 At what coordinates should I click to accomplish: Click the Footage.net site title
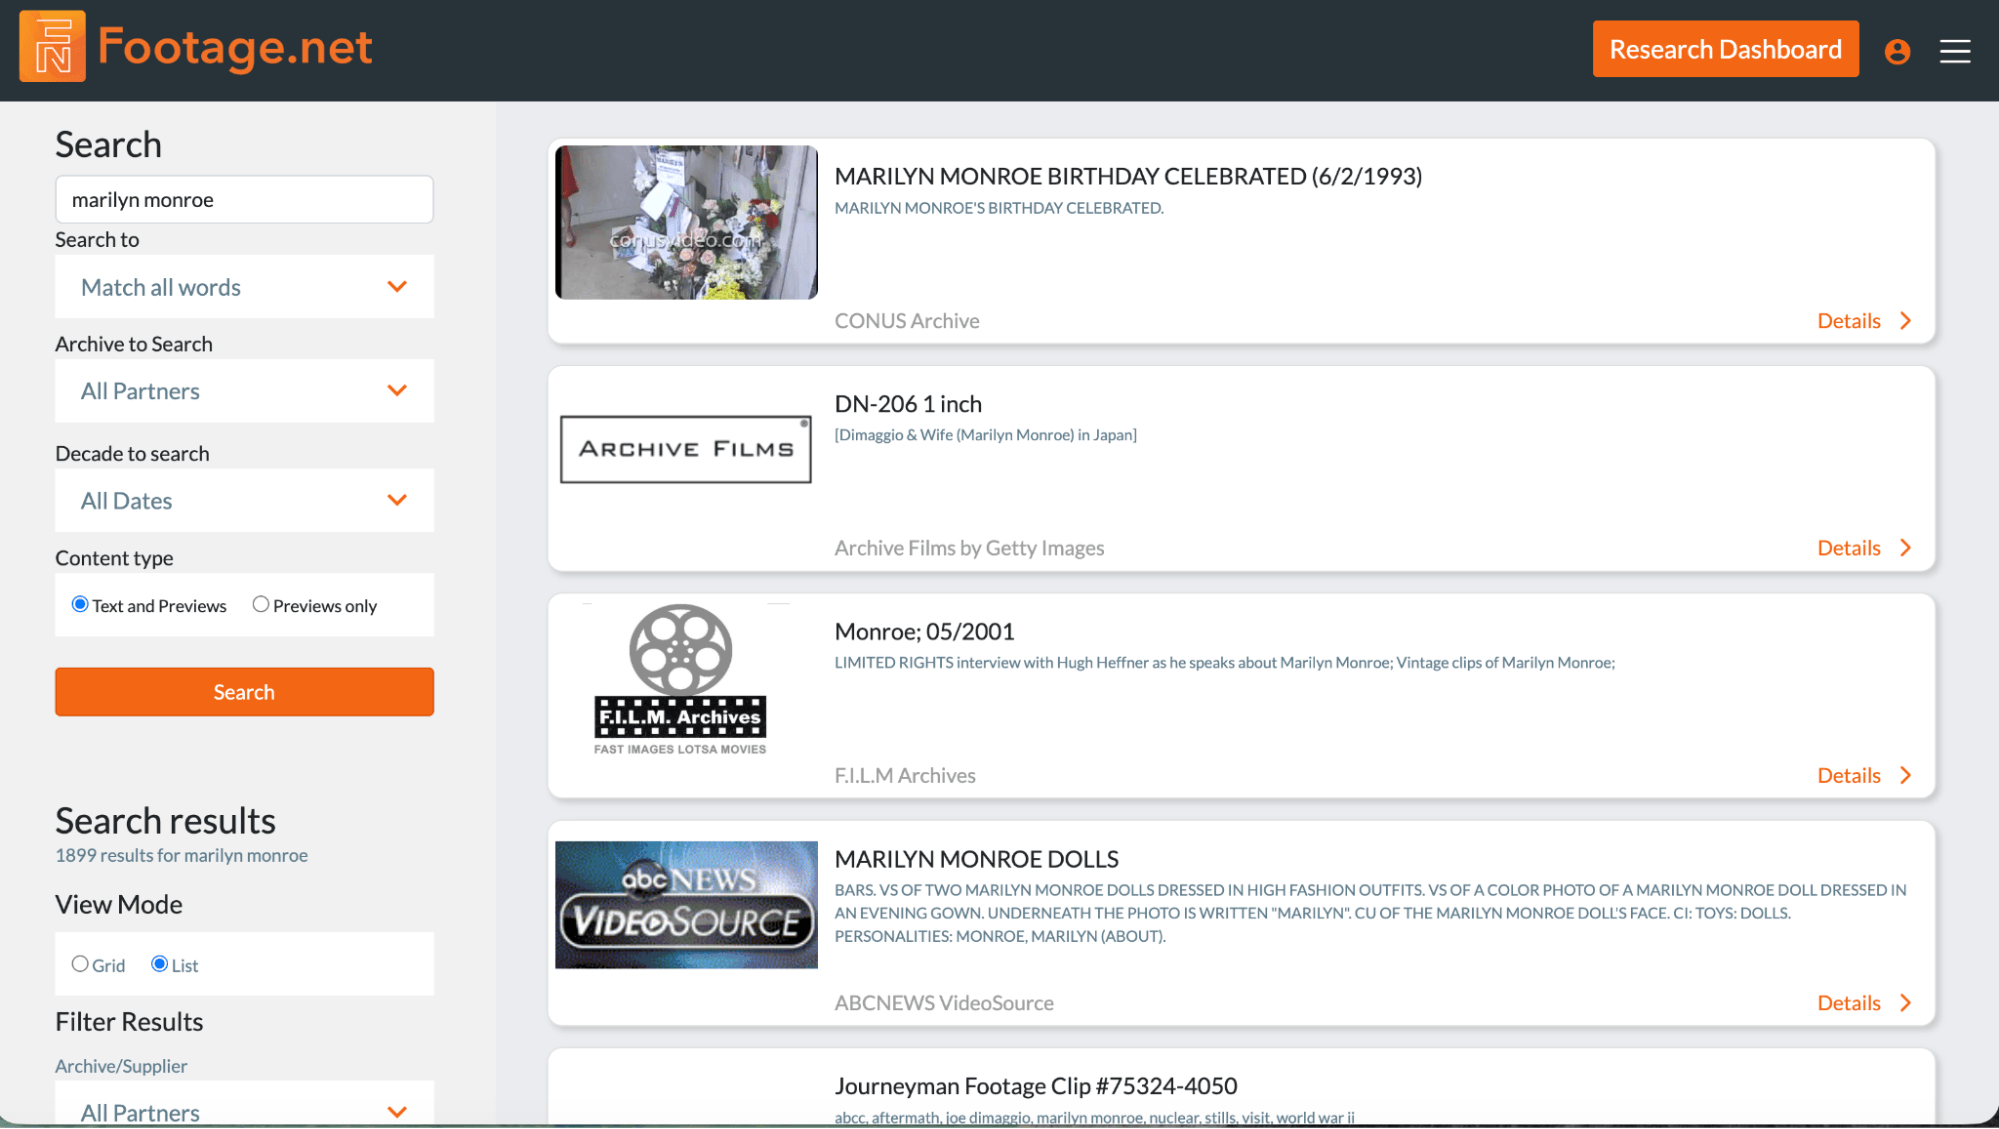(235, 48)
